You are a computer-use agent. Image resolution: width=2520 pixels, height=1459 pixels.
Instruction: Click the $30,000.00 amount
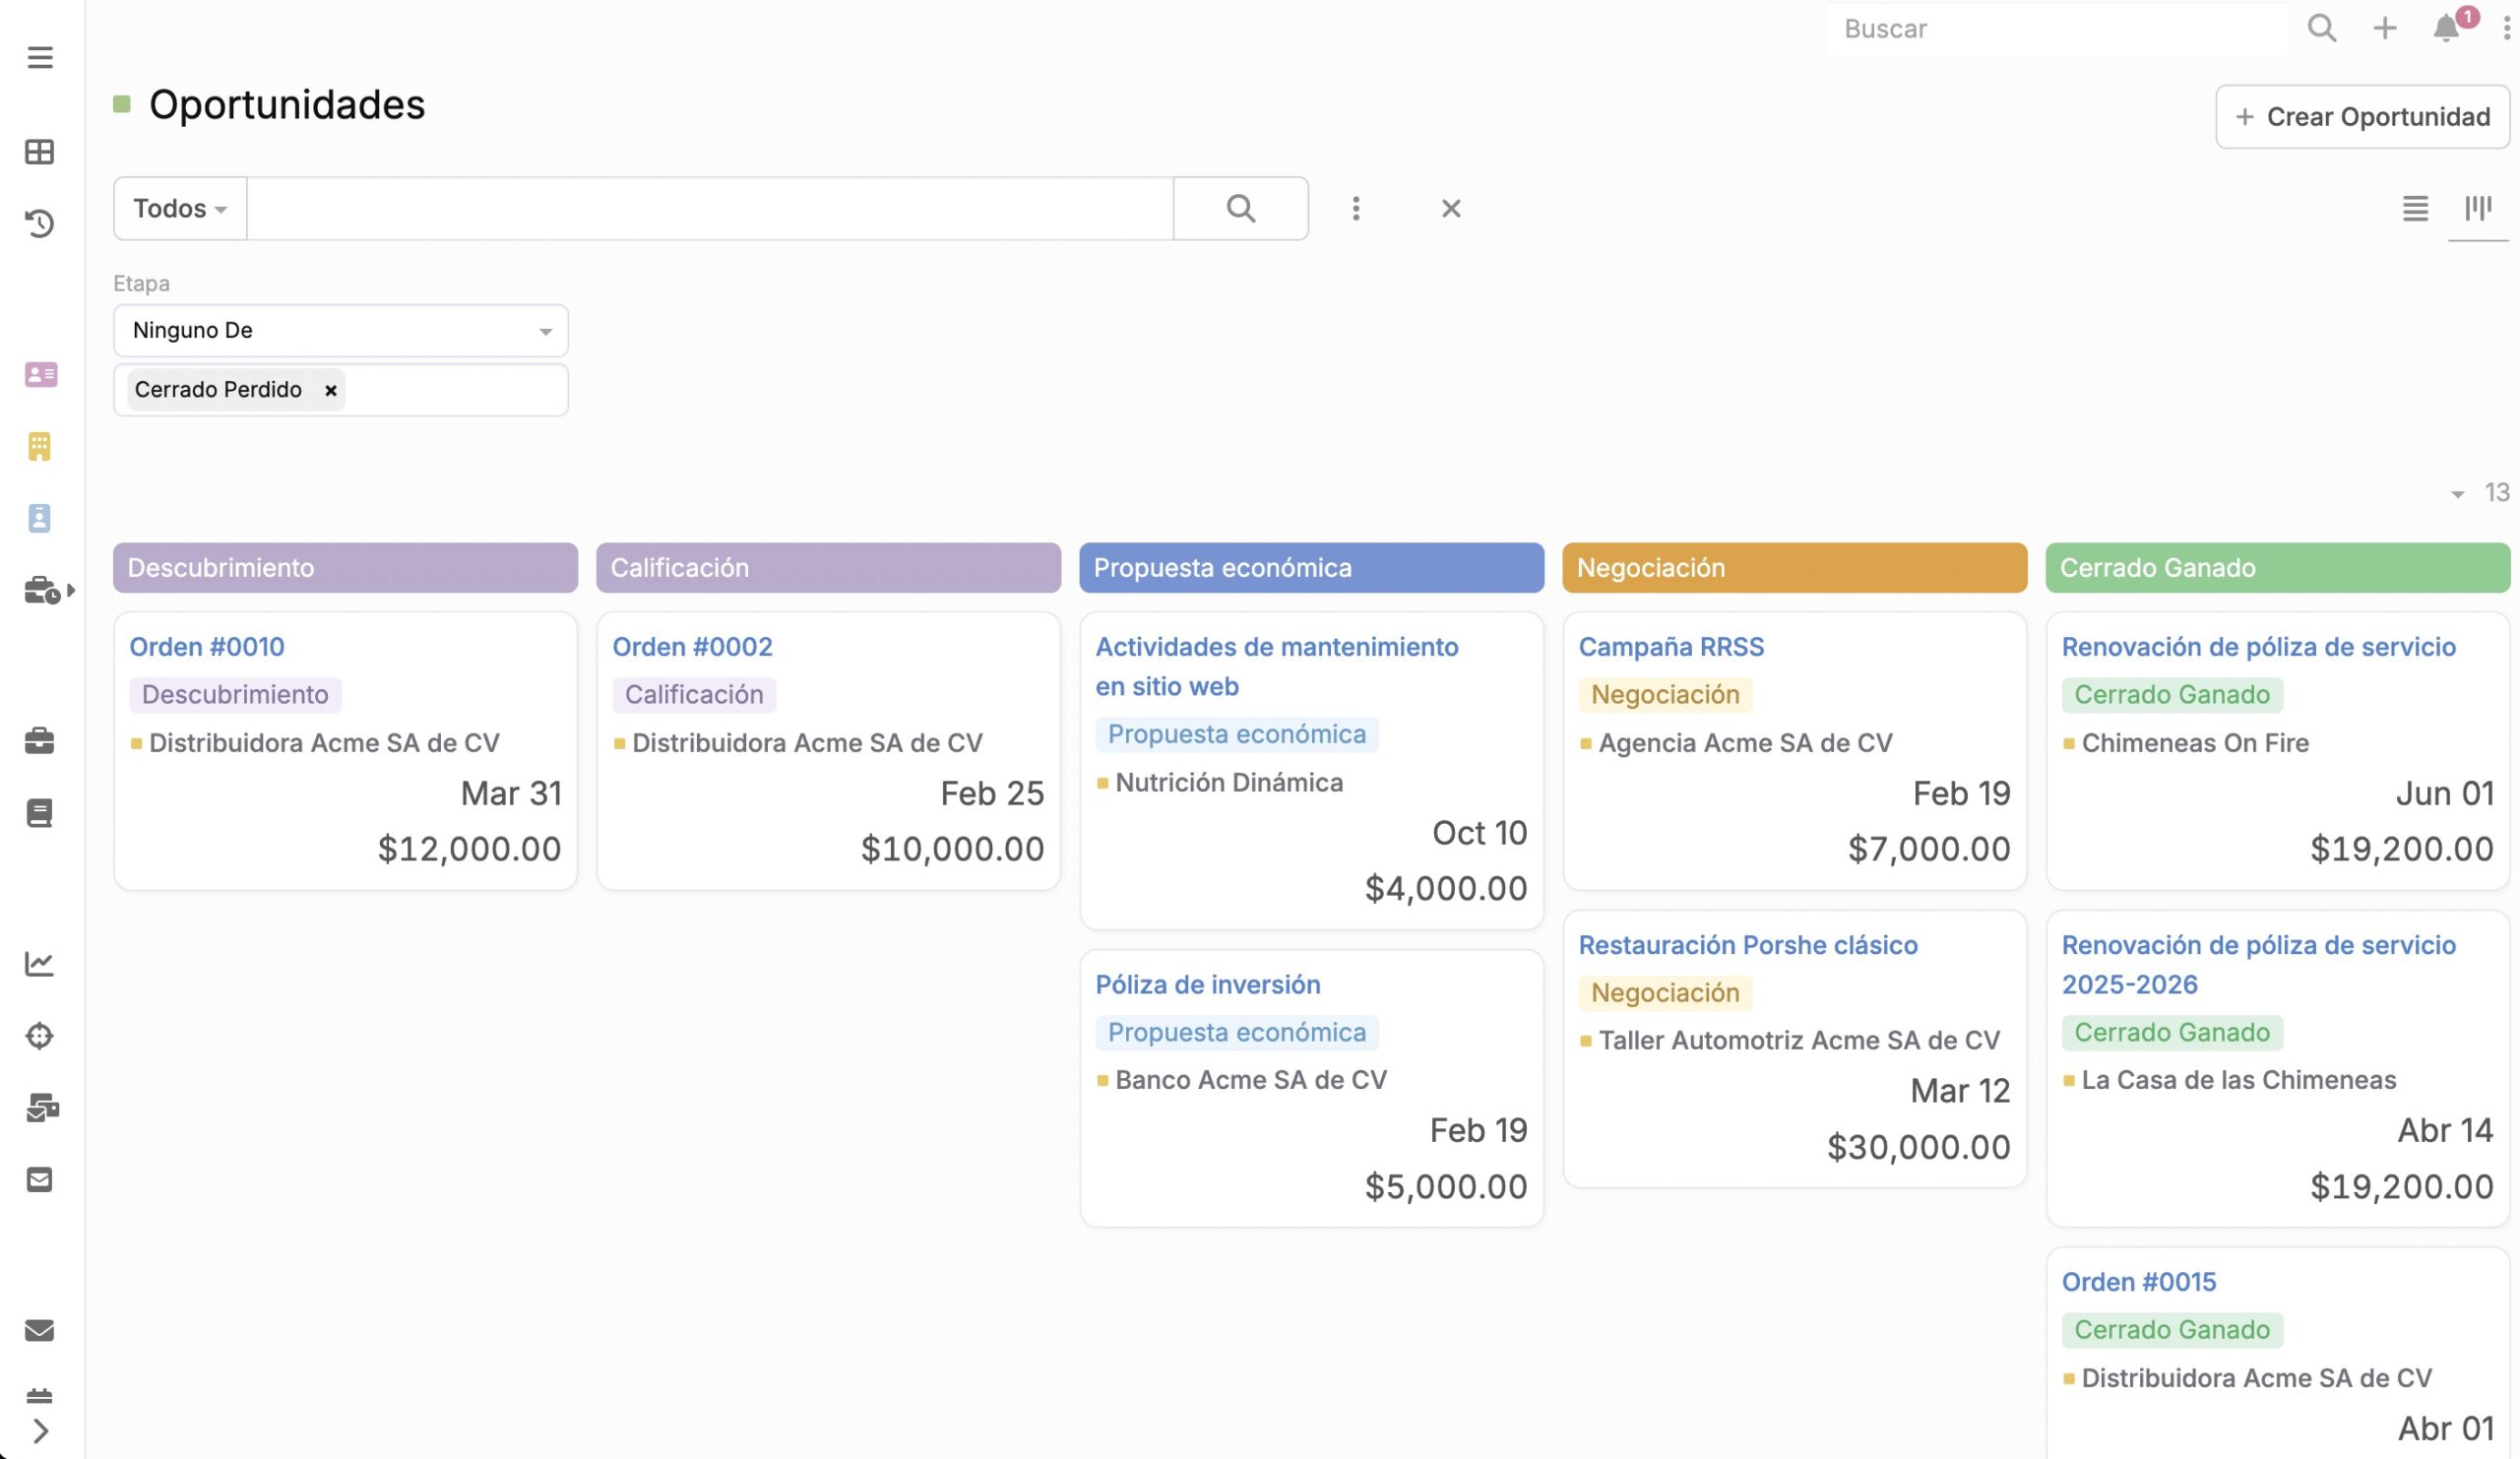(x=1918, y=1147)
